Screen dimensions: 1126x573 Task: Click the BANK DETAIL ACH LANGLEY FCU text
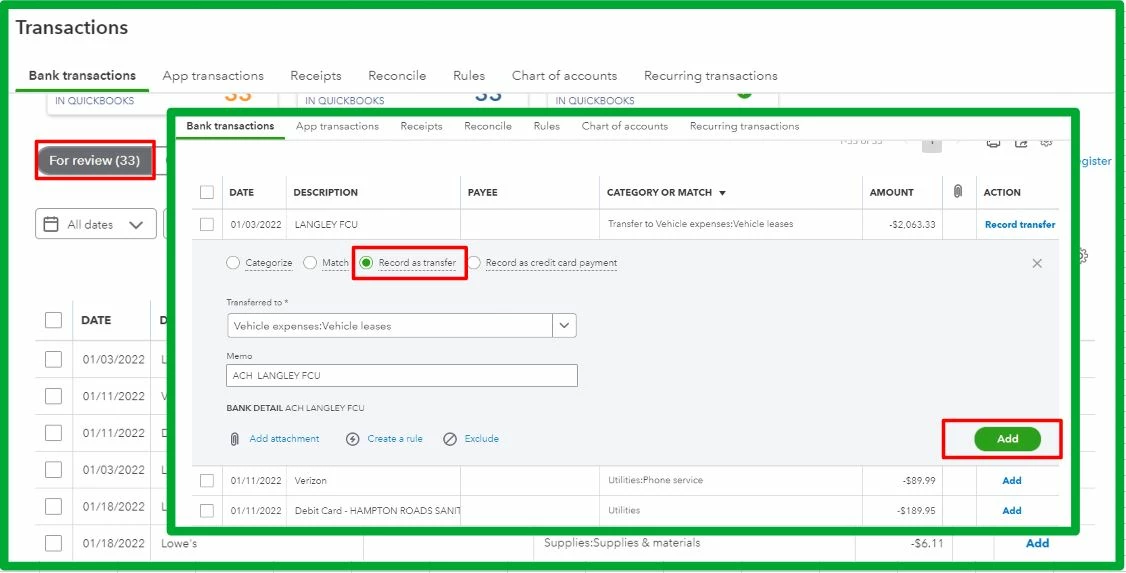(295, 408)
